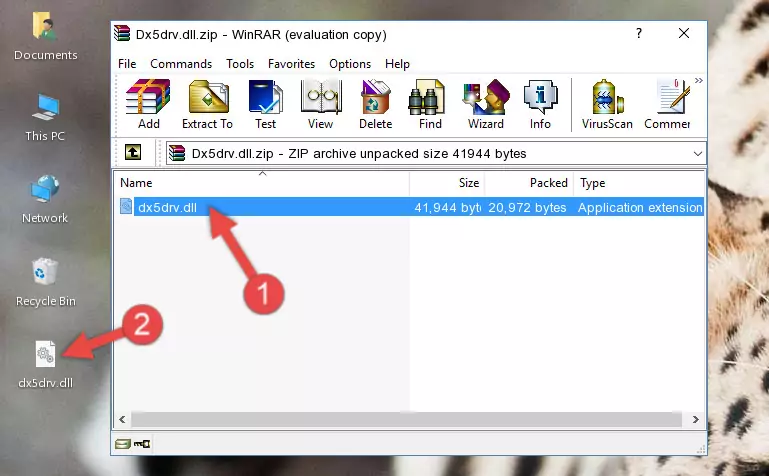Sort by the Type column header
This screenshot has width=769, height=476.
click(640, 183)
